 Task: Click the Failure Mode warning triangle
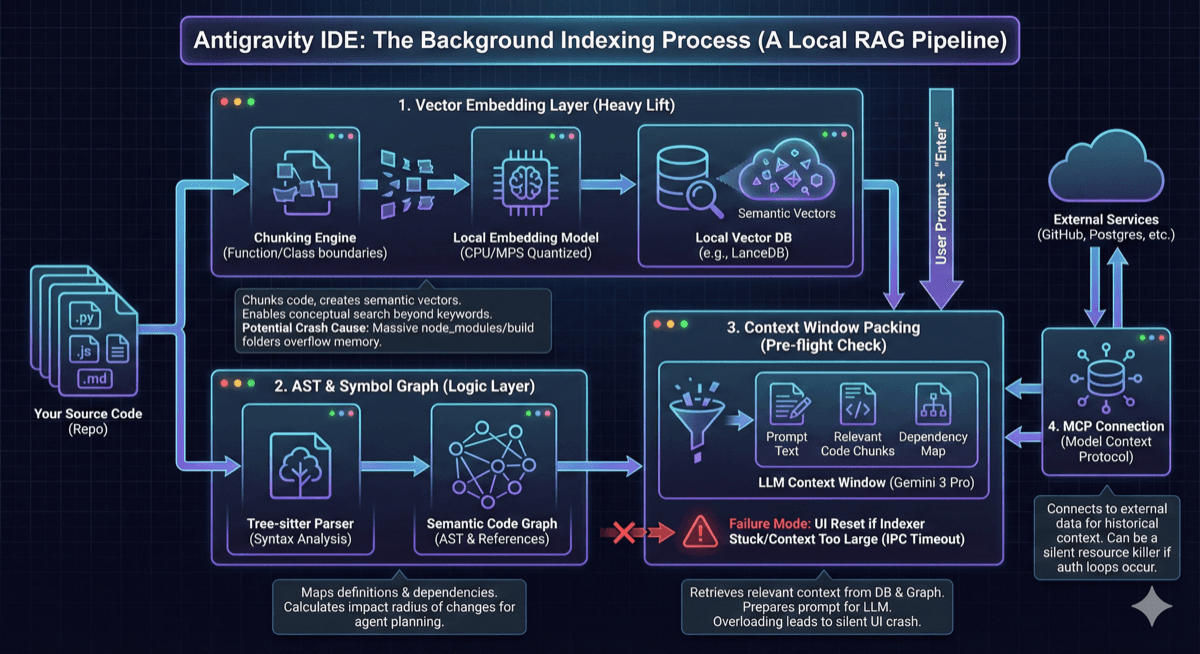(701, 531)
